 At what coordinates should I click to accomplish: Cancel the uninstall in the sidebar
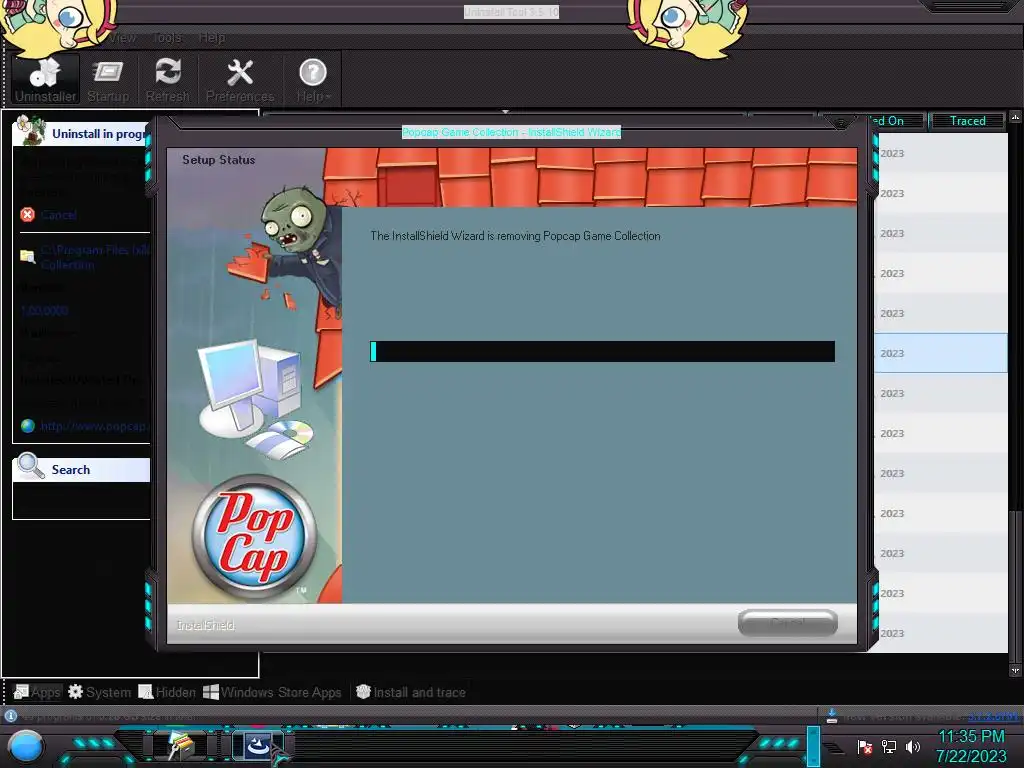[x=49, y=214]
